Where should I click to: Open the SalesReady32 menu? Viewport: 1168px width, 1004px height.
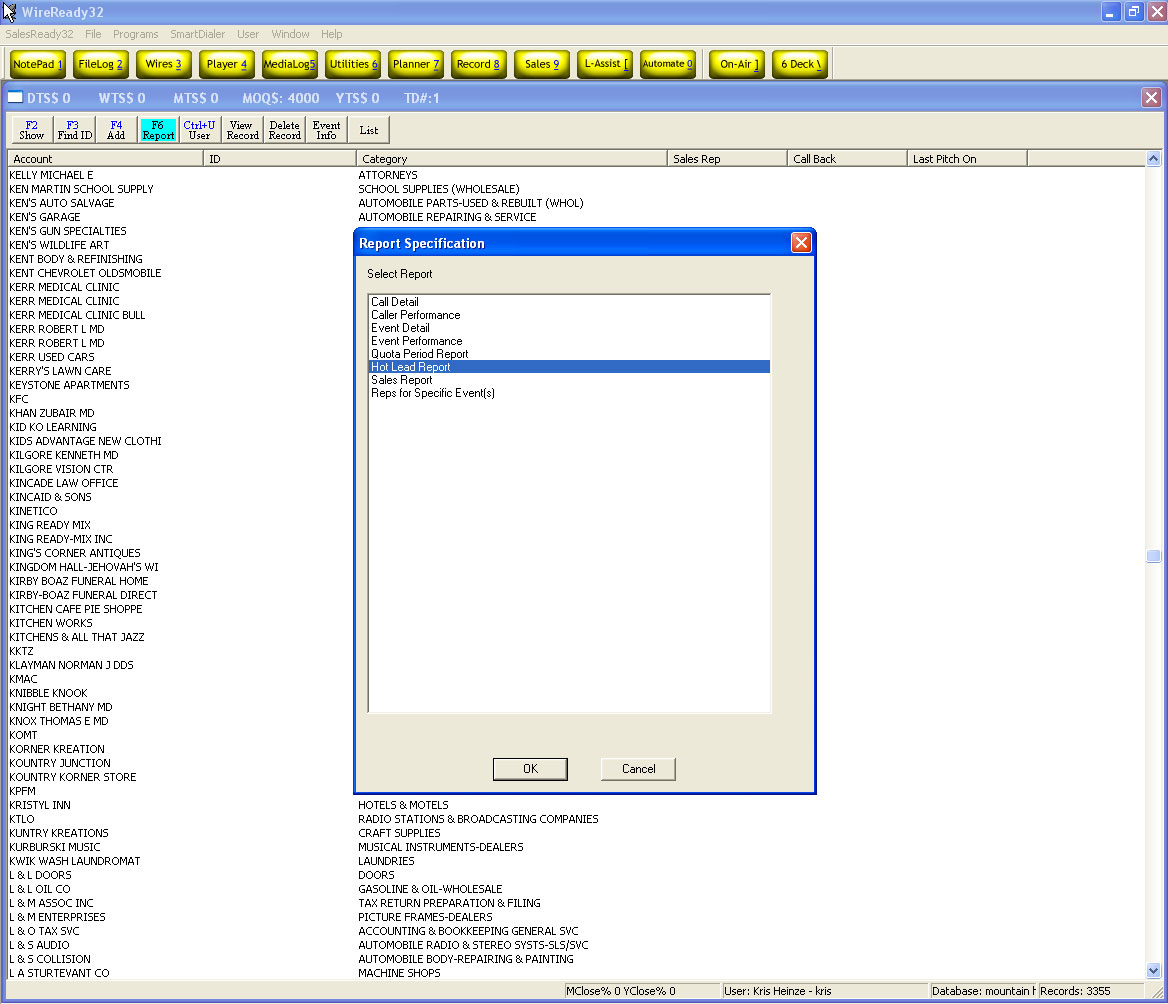click(39, 34)
